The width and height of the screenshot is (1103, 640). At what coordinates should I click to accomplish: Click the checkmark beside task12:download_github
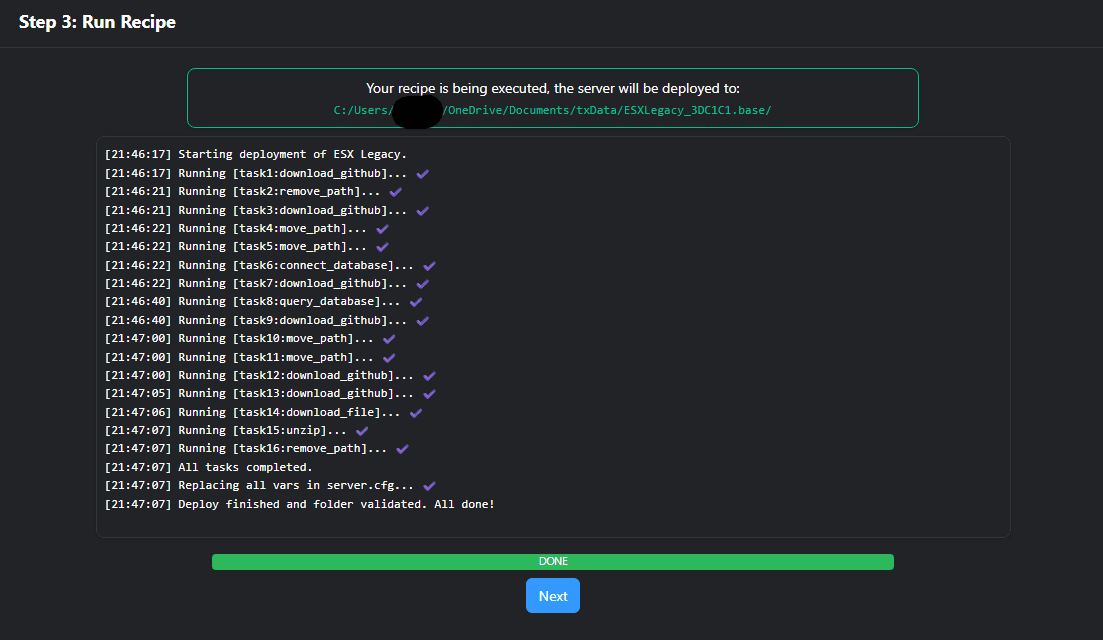tap(430, 376)
